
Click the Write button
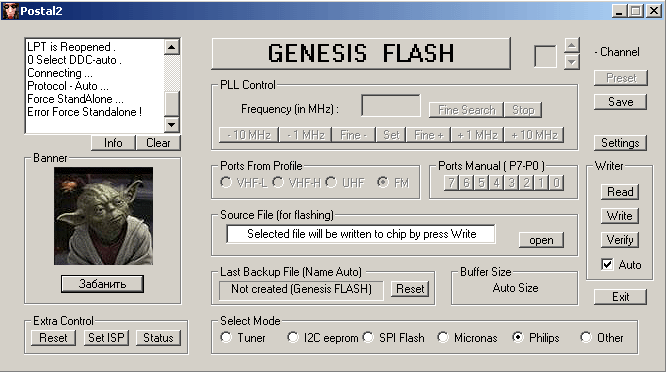tap(620, 216)
